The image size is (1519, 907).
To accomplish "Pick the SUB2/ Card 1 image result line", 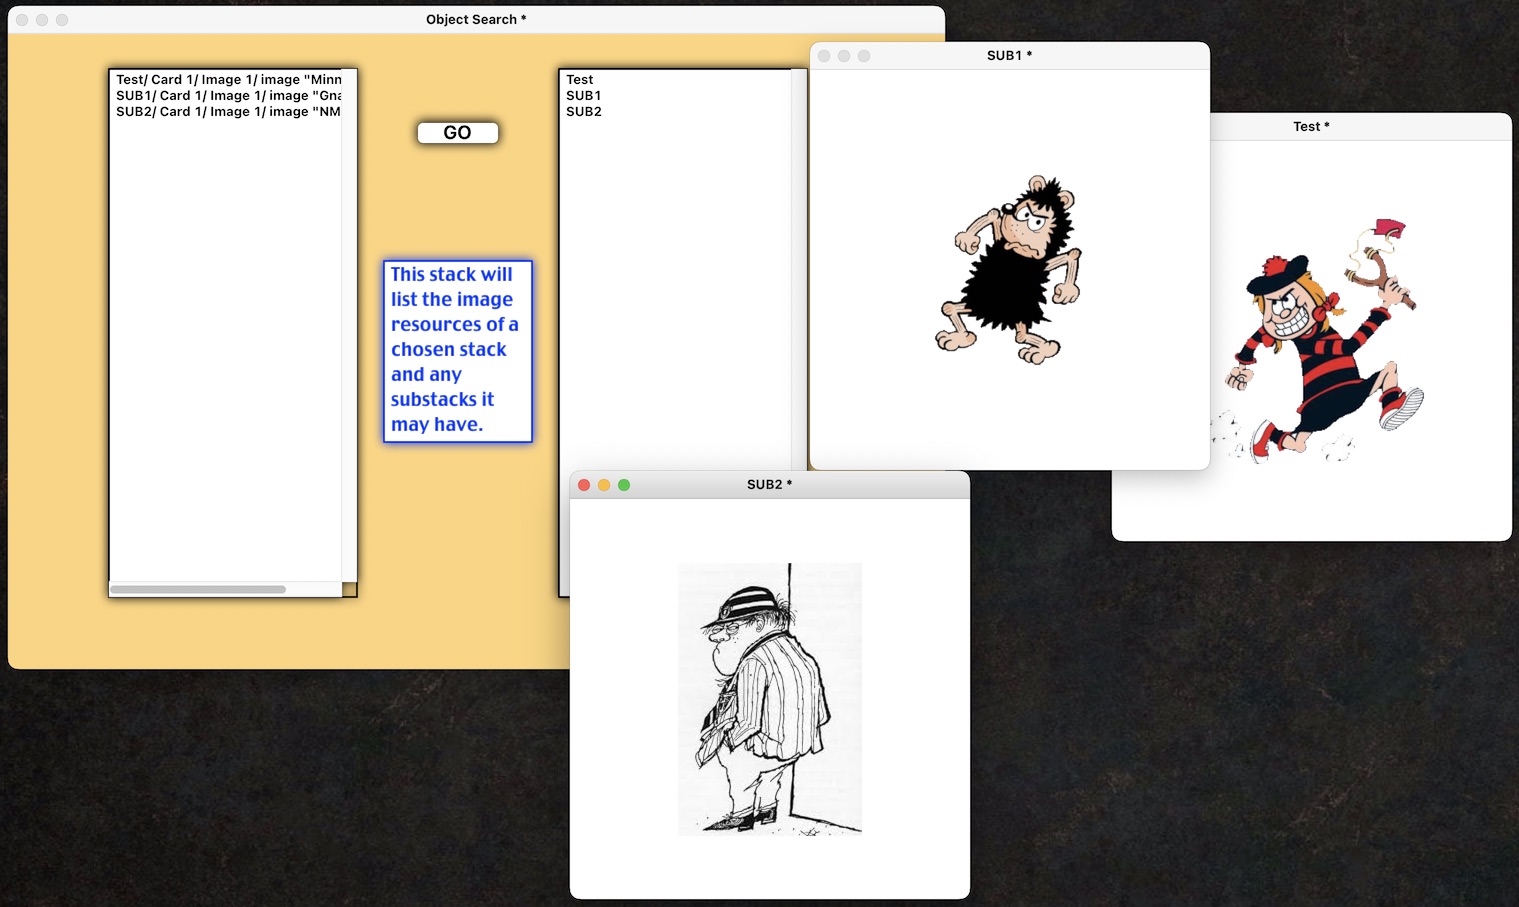I will (x=228, y=112).
